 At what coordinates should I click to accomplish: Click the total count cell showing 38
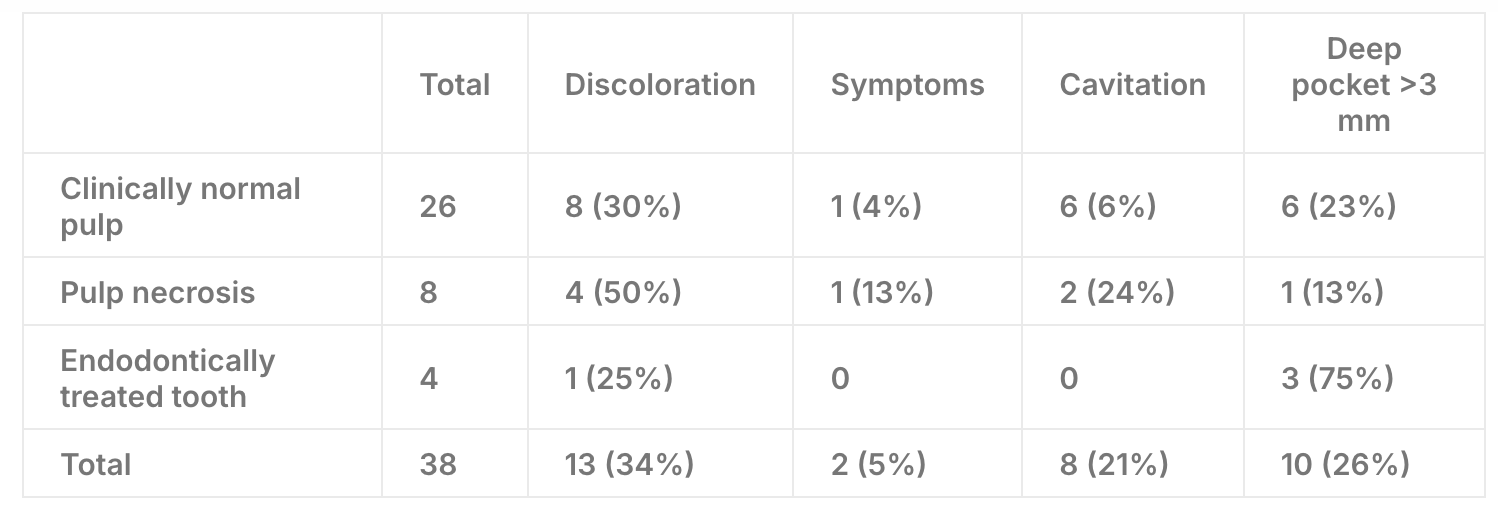438,464
